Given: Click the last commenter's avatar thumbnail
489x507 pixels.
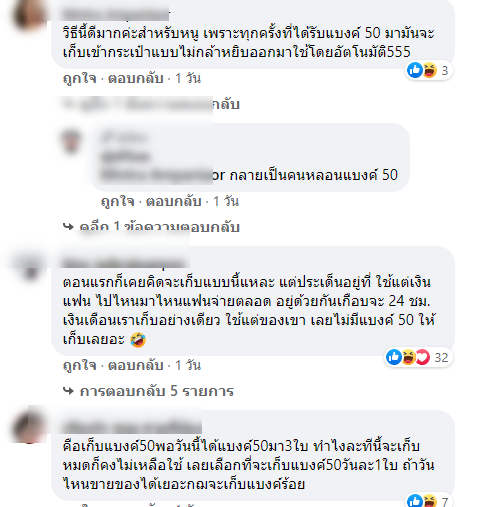Looking at the screenshot, I should [x=29, y=427].
